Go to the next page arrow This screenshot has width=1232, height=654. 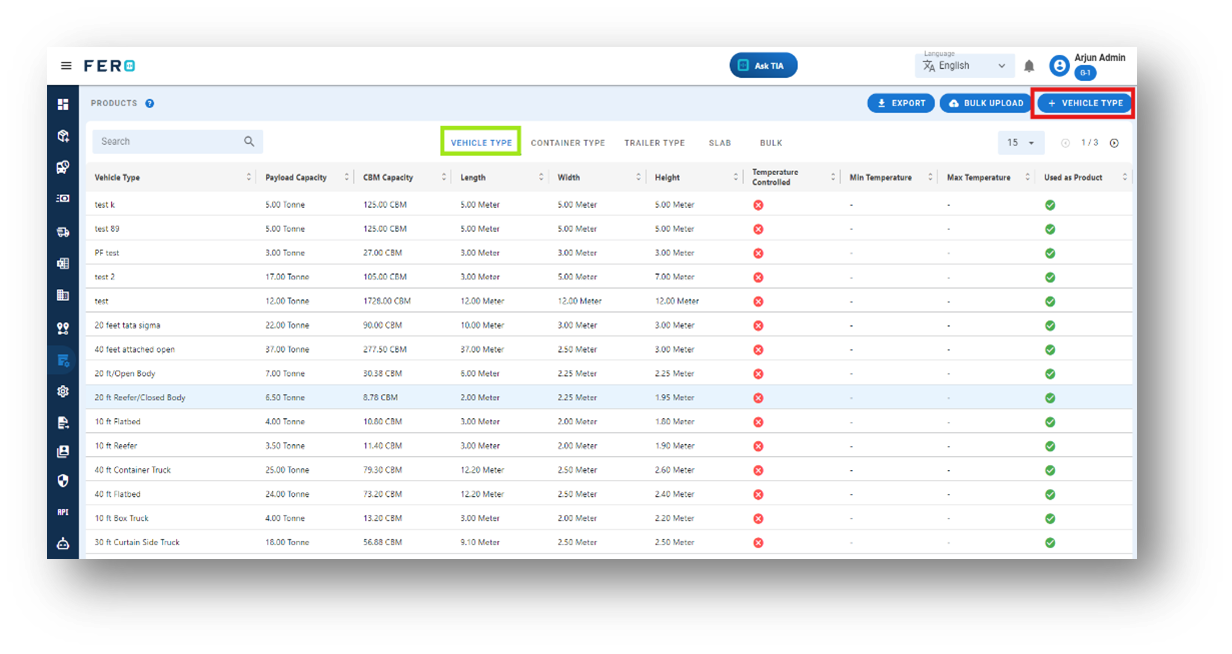(1114, 143)
